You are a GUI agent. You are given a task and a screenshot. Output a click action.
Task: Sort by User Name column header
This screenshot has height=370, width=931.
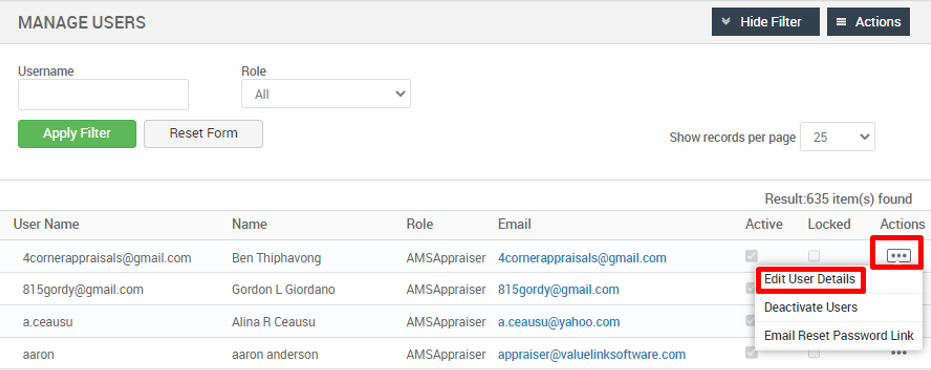[46, 224]
